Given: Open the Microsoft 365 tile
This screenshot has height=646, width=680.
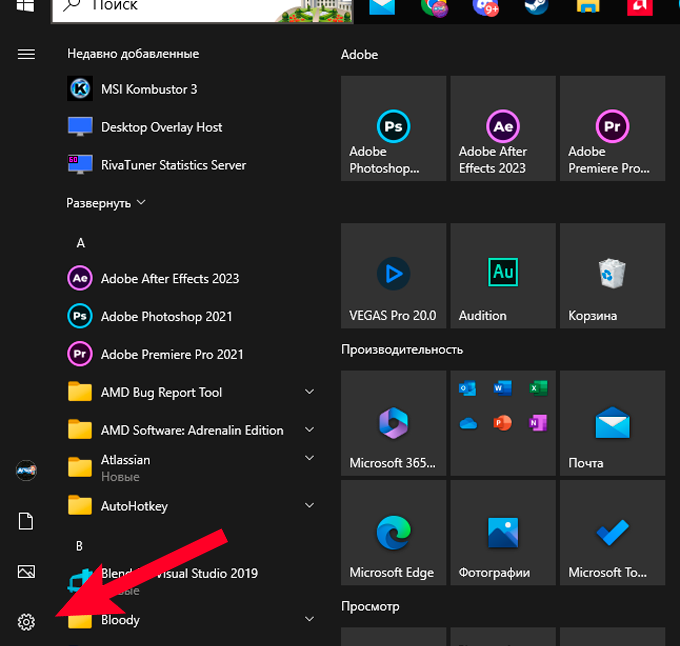Looking at the screenshot, I should 393,423.
